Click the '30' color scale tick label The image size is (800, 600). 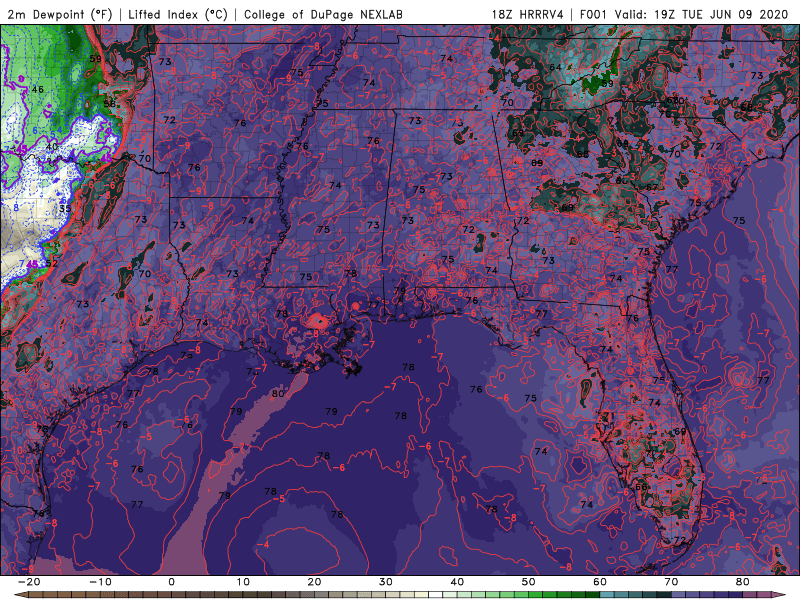[x=386, y=582]
